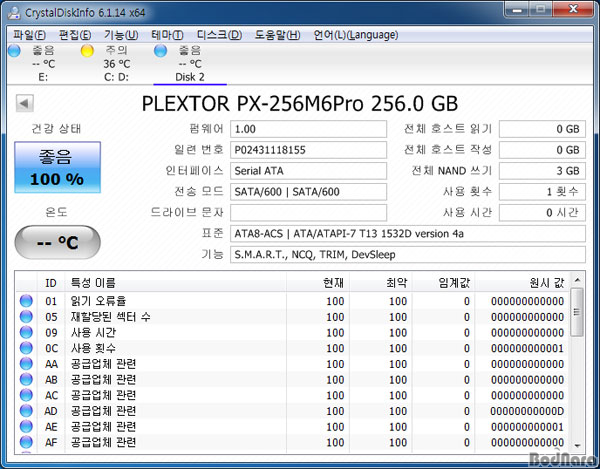Select the E: drive blue status icon
The image size is (600, 469).
click(x=14, y=50)
